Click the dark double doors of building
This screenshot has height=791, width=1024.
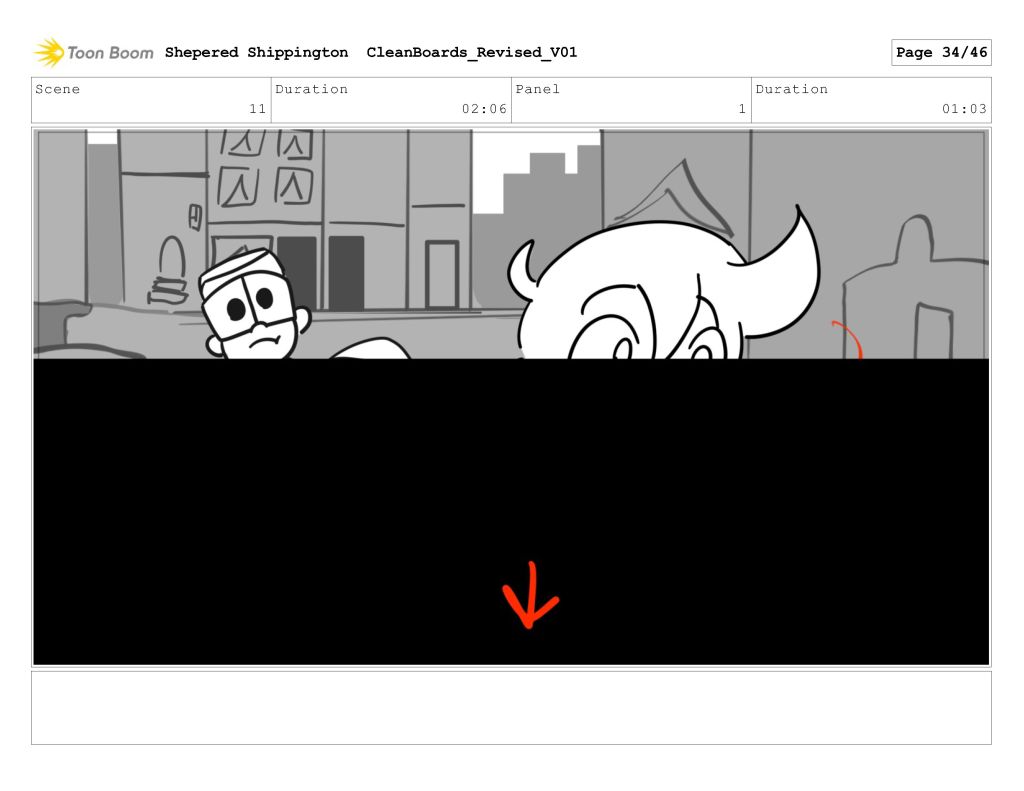320,270
